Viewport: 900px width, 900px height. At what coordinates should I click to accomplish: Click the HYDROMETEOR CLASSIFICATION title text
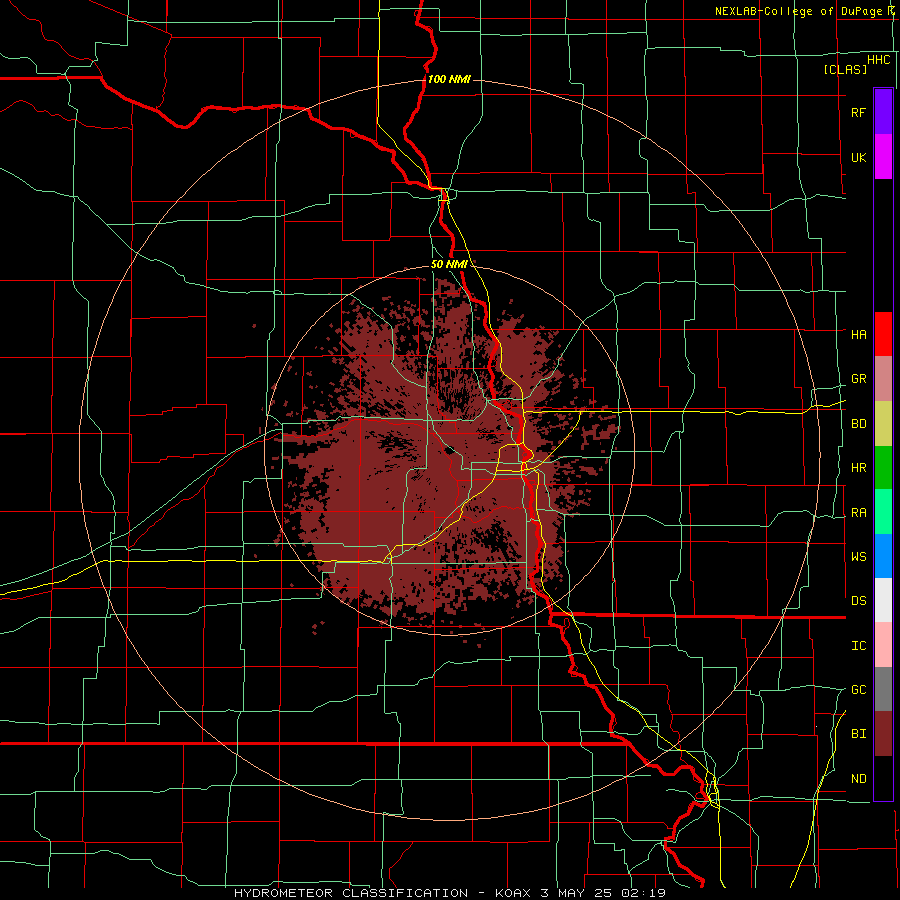click(x=351, y=893)
